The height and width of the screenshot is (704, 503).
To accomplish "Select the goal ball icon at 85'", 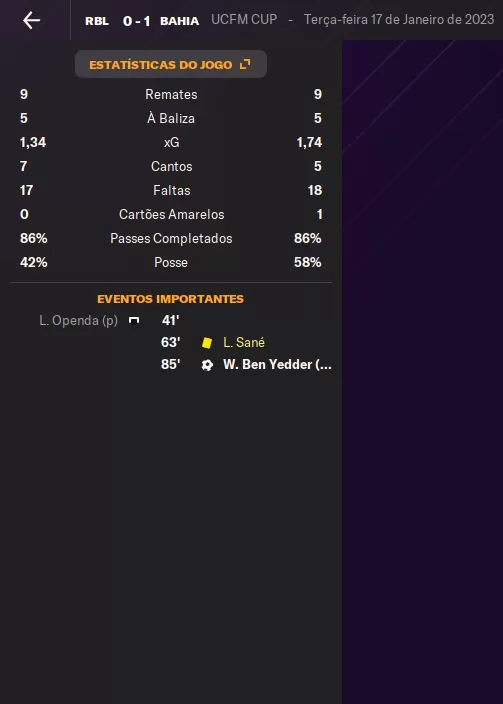I will [207, 365].
